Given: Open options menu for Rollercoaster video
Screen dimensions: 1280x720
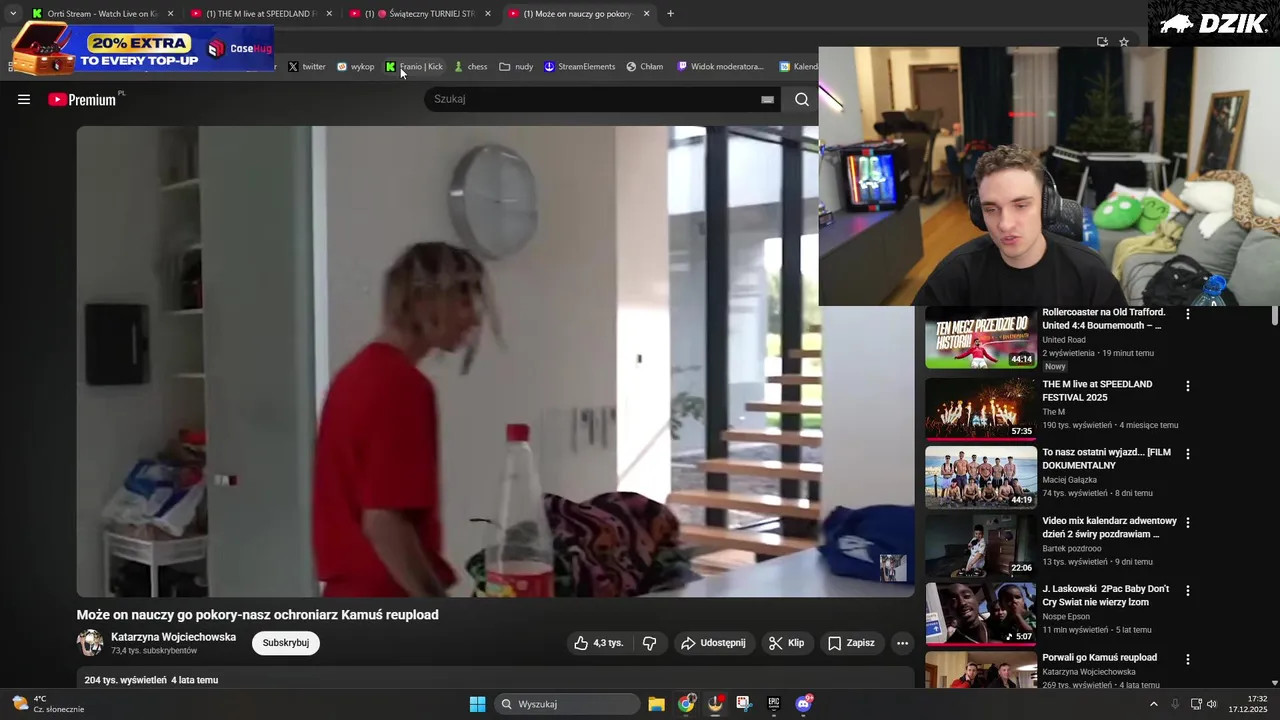Looking at the screenshot, I should 1188,314.
